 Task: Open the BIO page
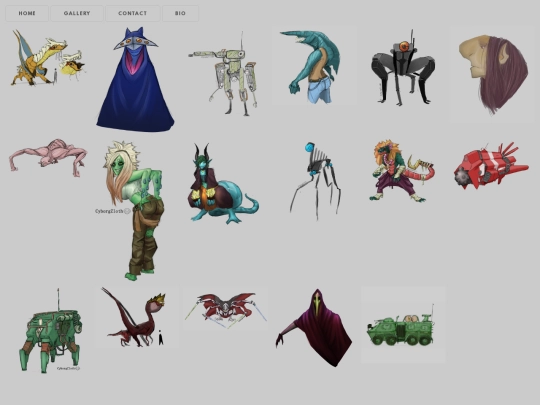tap(180, 13)
